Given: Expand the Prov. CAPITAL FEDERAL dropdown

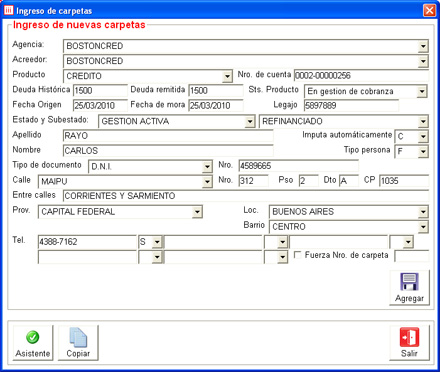Looking at the screenshot, I should click(197, 212).
